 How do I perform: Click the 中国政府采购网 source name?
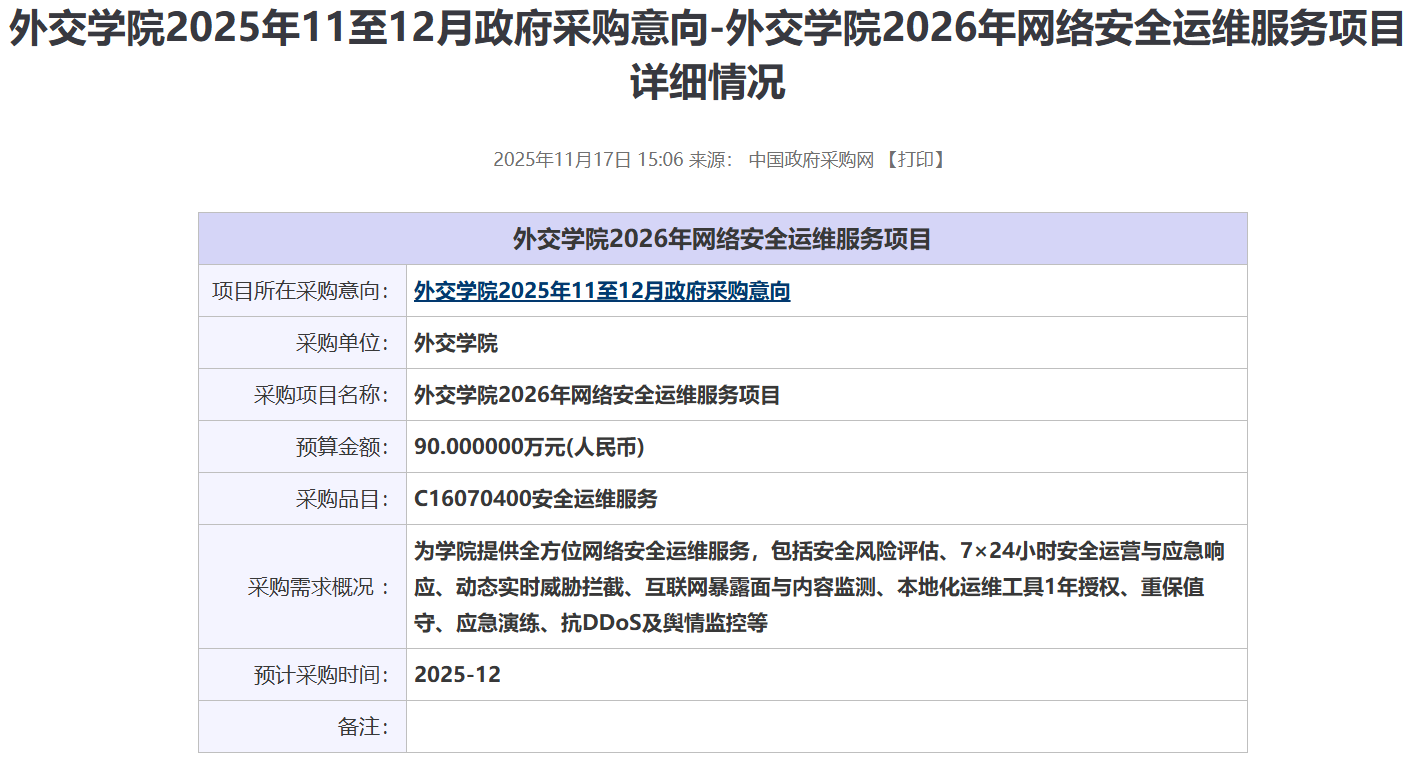(811, 160)
